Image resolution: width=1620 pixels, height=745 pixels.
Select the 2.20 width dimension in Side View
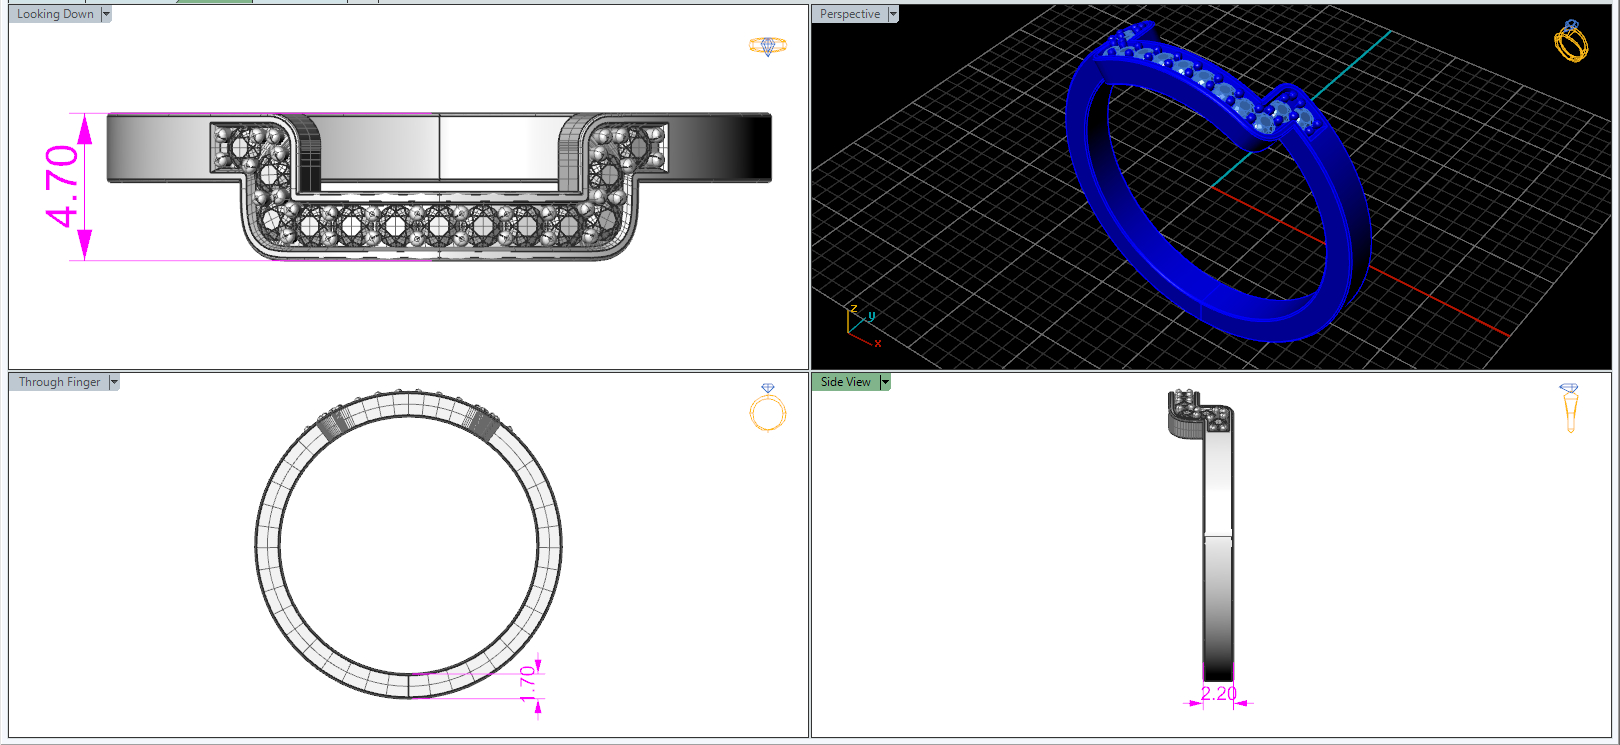[1219, 694]
